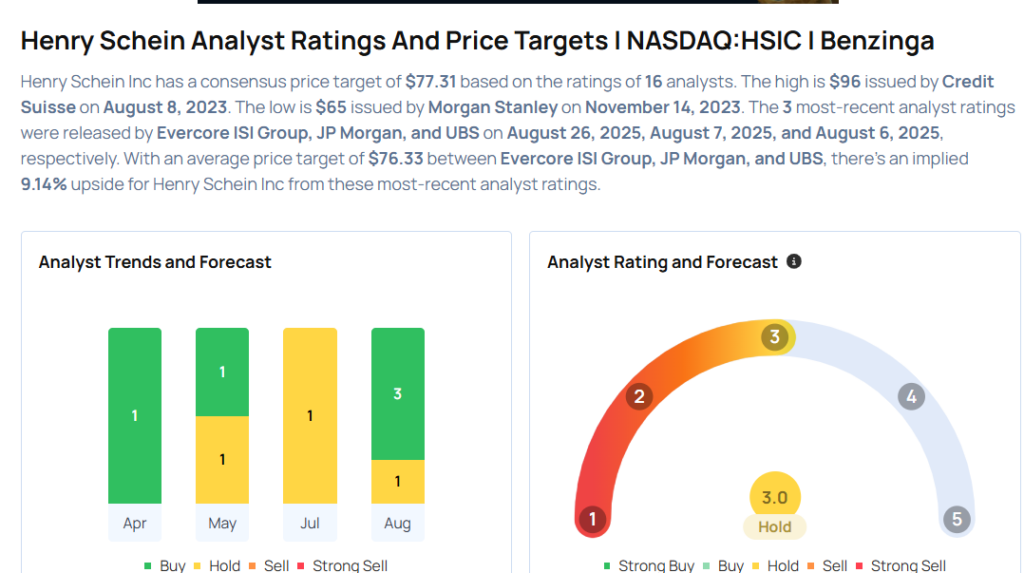Select gauge marker number 1

point(592,519)
